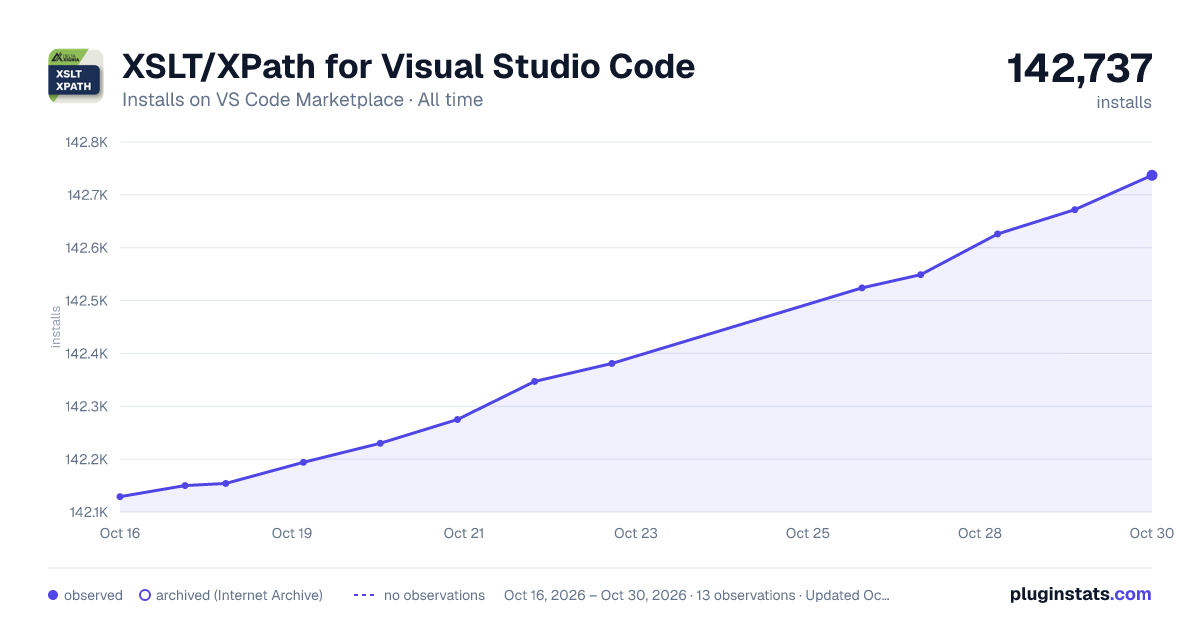The height and width of the screenshot is (630, 1200).
Task: Click the 142.7K y-axis label
Action: 87,195
